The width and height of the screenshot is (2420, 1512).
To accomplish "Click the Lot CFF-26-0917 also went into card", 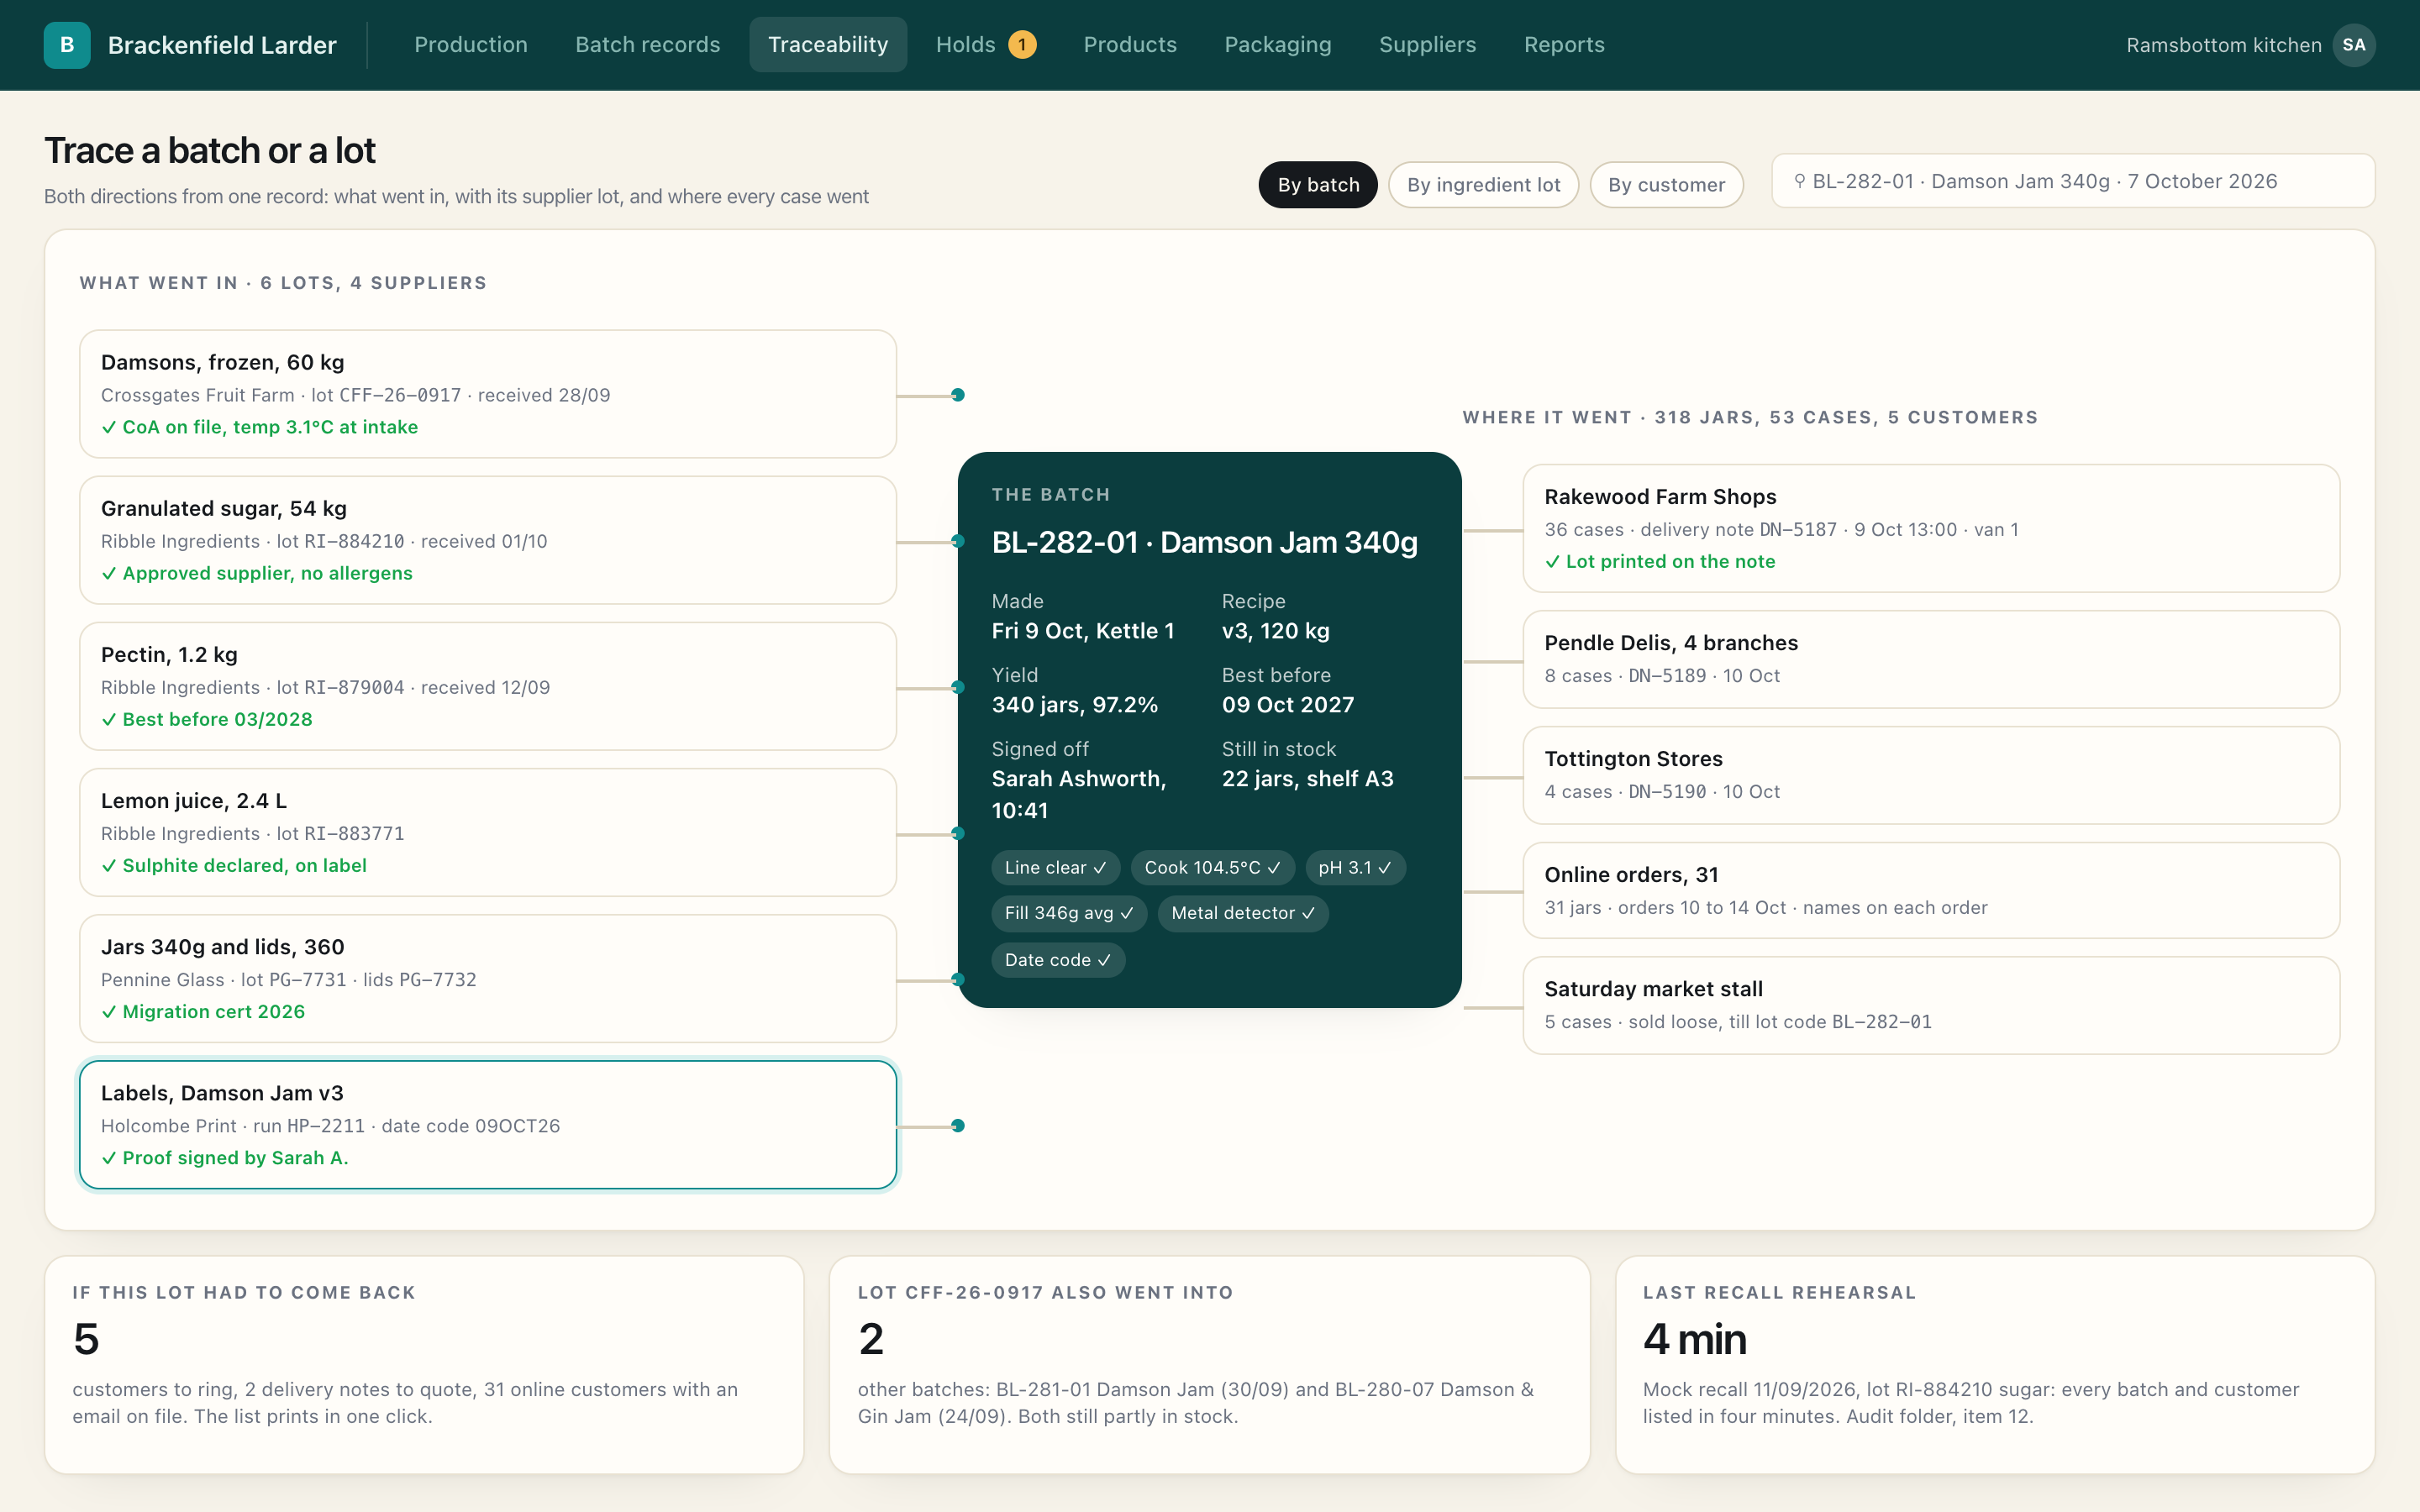I will click(1209, 1364).
